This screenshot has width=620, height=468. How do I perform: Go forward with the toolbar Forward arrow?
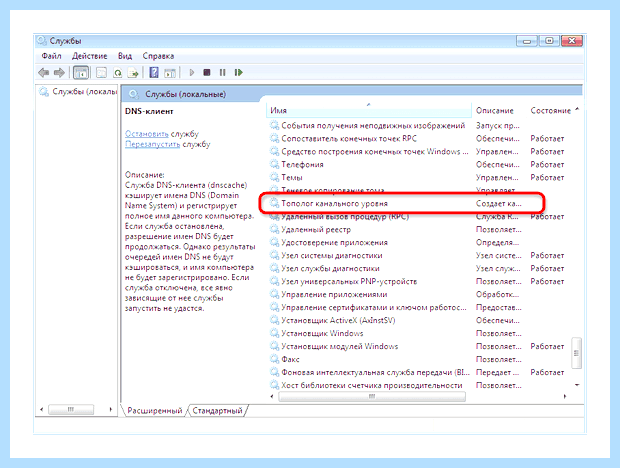(59, 72)
